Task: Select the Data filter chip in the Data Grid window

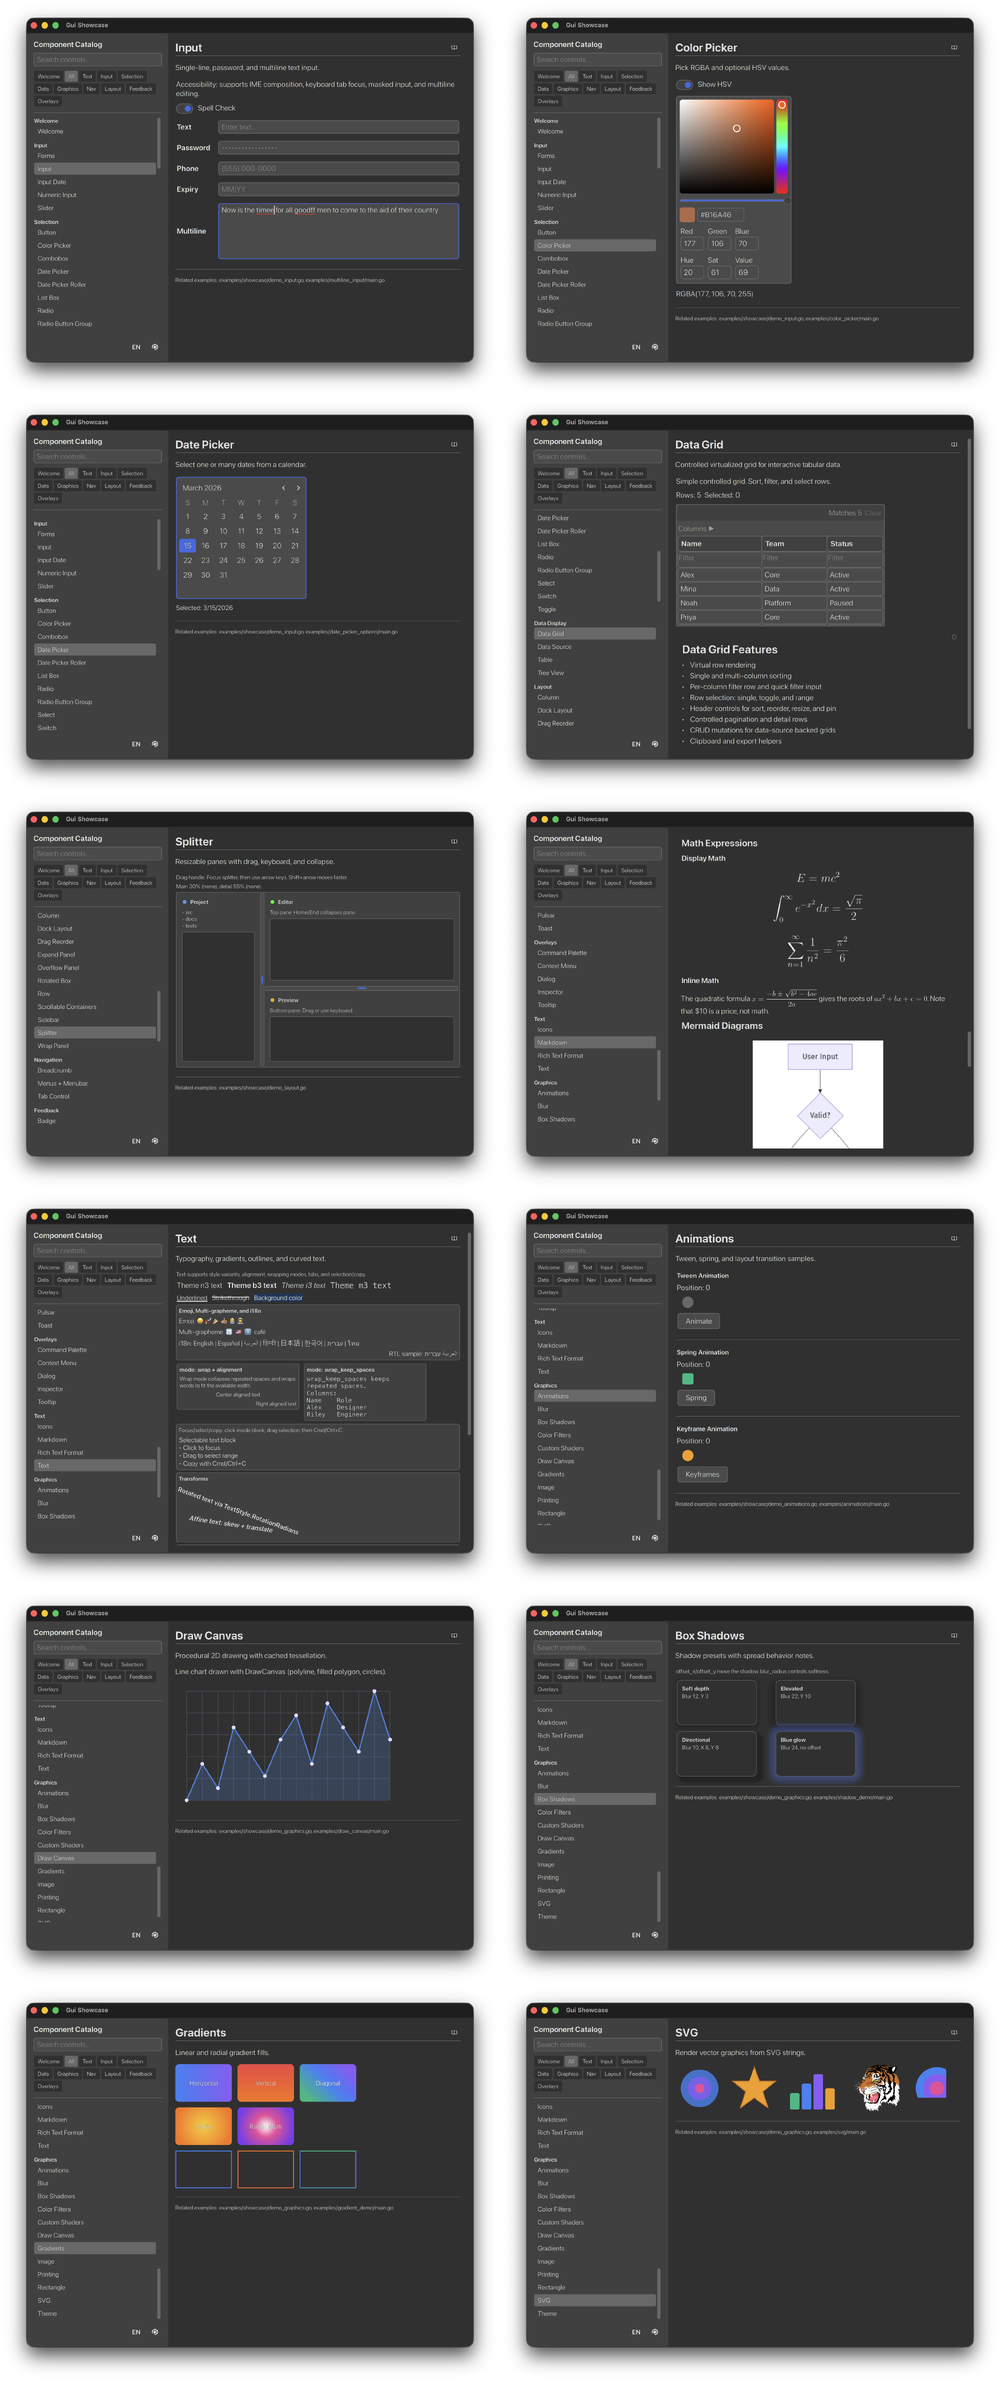Action: pyautogui.click(x=543, y=486)
